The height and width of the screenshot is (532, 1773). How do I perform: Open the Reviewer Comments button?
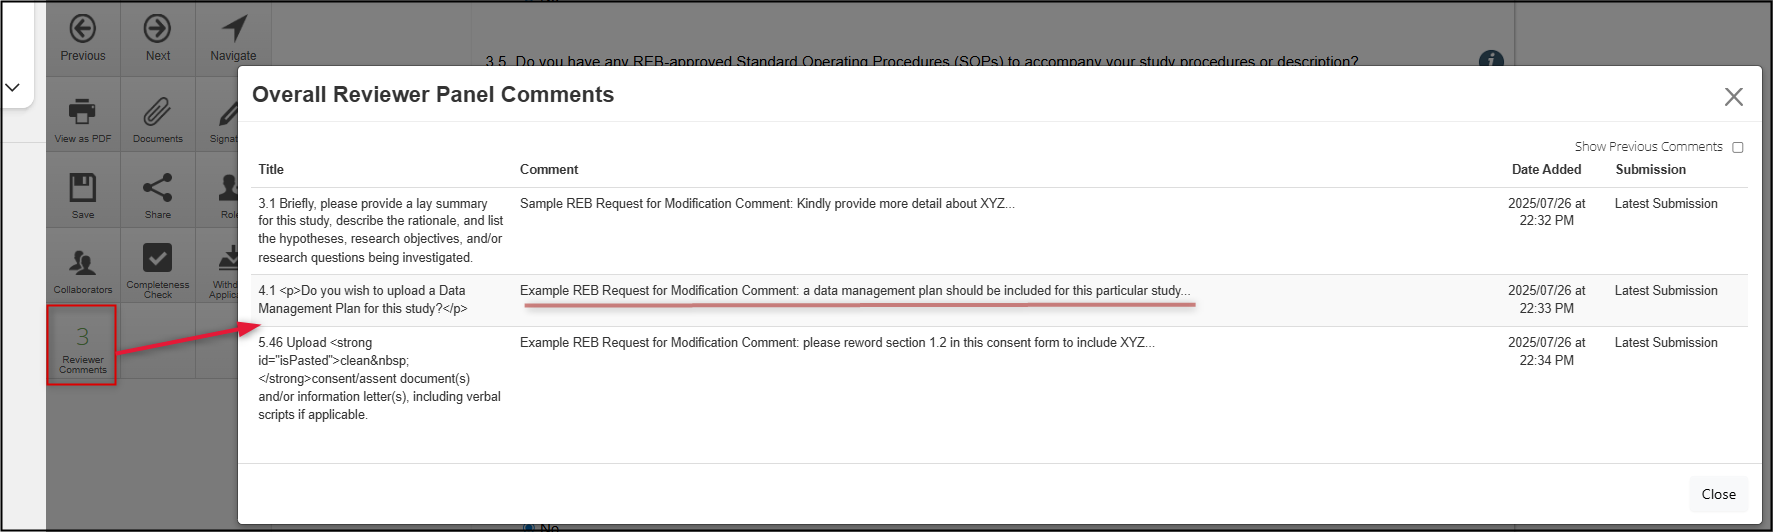(82, 345)
